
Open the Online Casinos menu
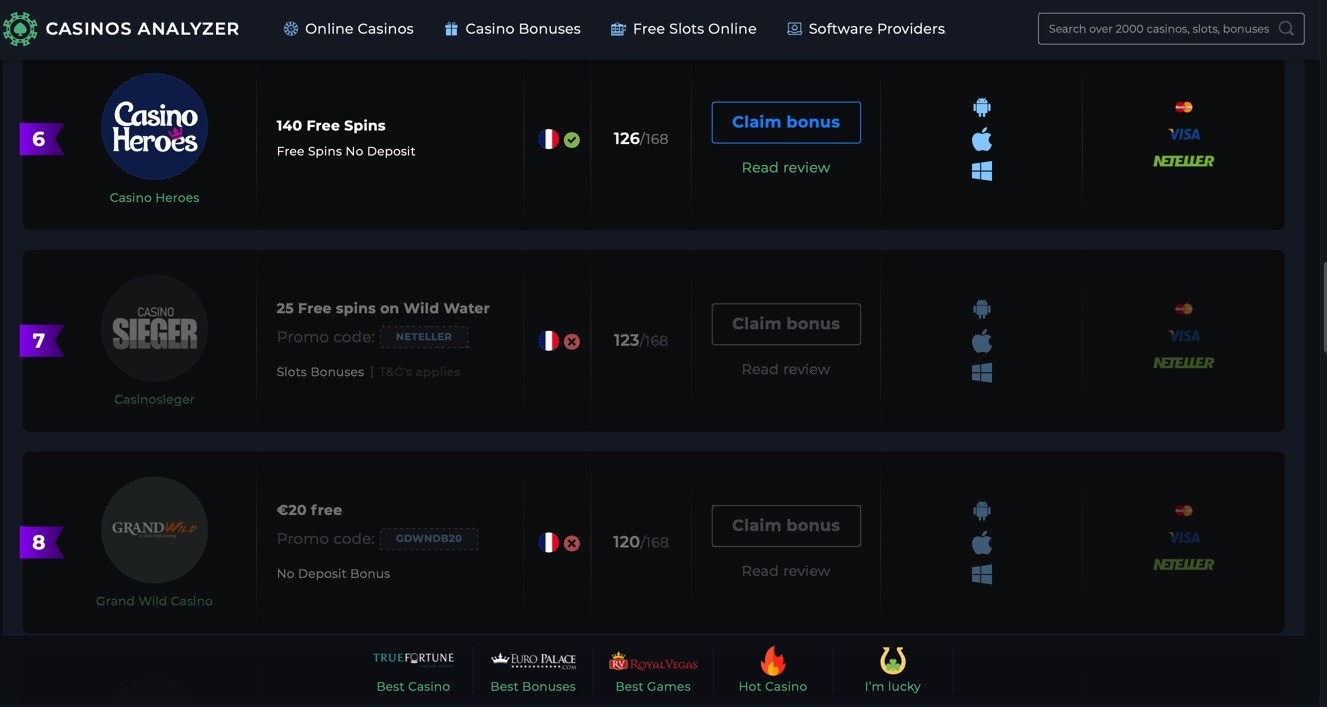coord(348,29)
